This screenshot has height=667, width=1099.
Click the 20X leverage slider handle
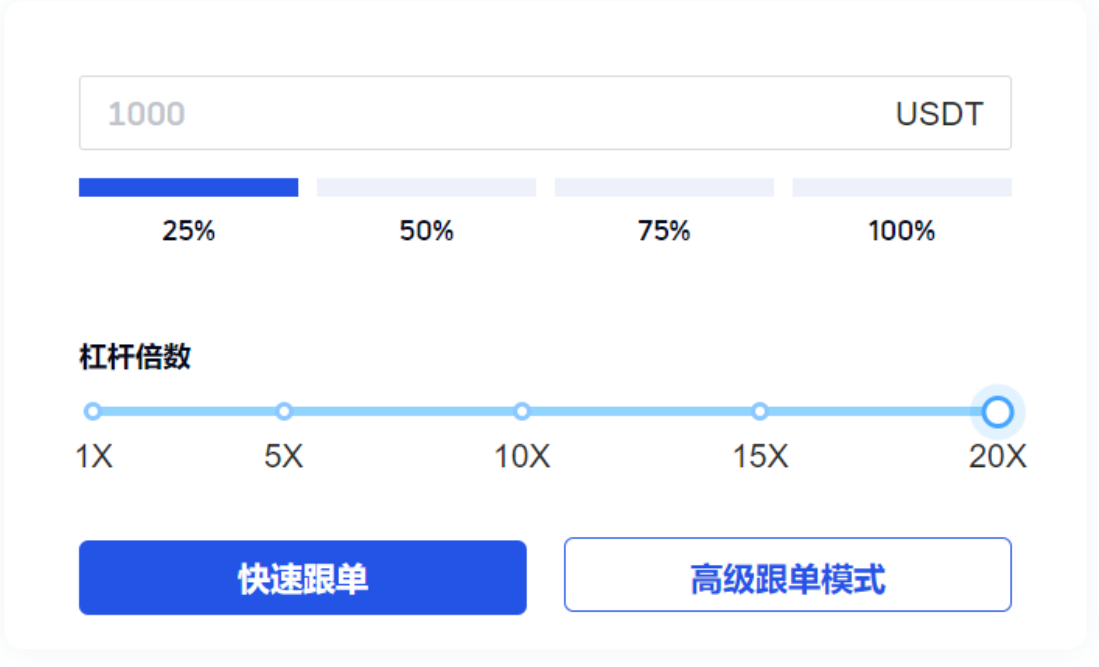[x=997, y=411]
